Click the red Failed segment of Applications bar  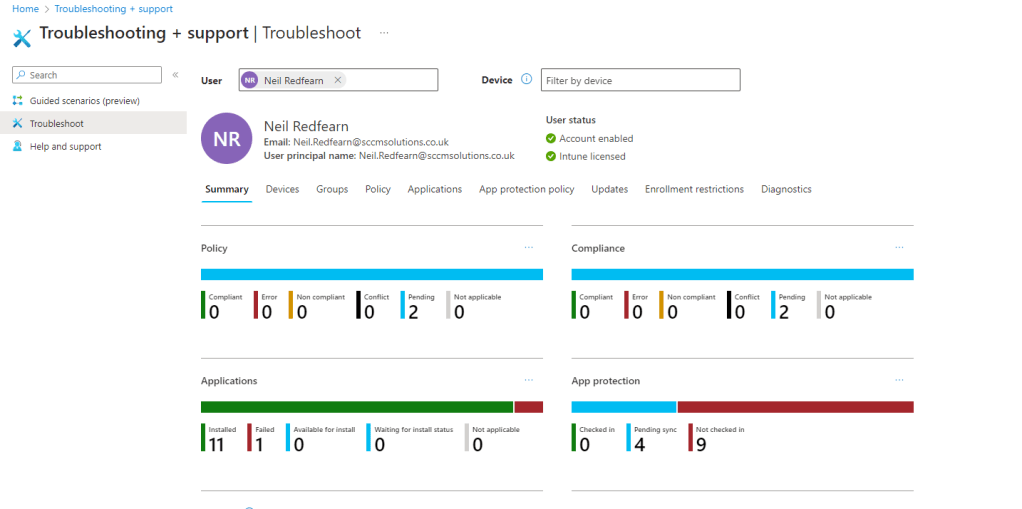[x=529, y=407]
